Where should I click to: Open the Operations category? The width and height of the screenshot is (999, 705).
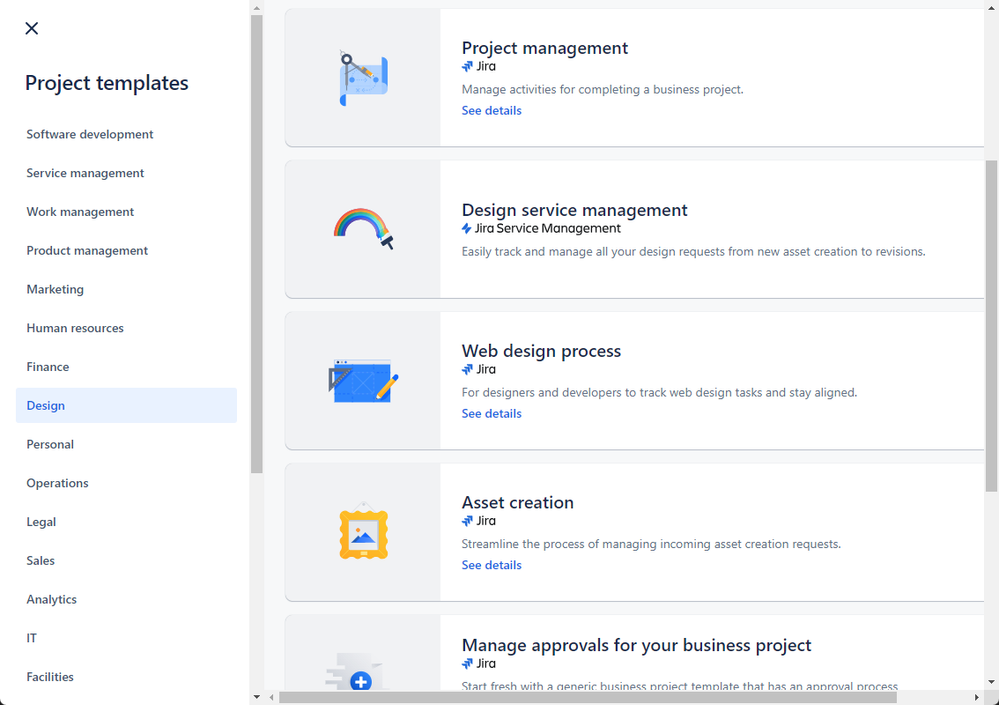[x=126, y=483]
